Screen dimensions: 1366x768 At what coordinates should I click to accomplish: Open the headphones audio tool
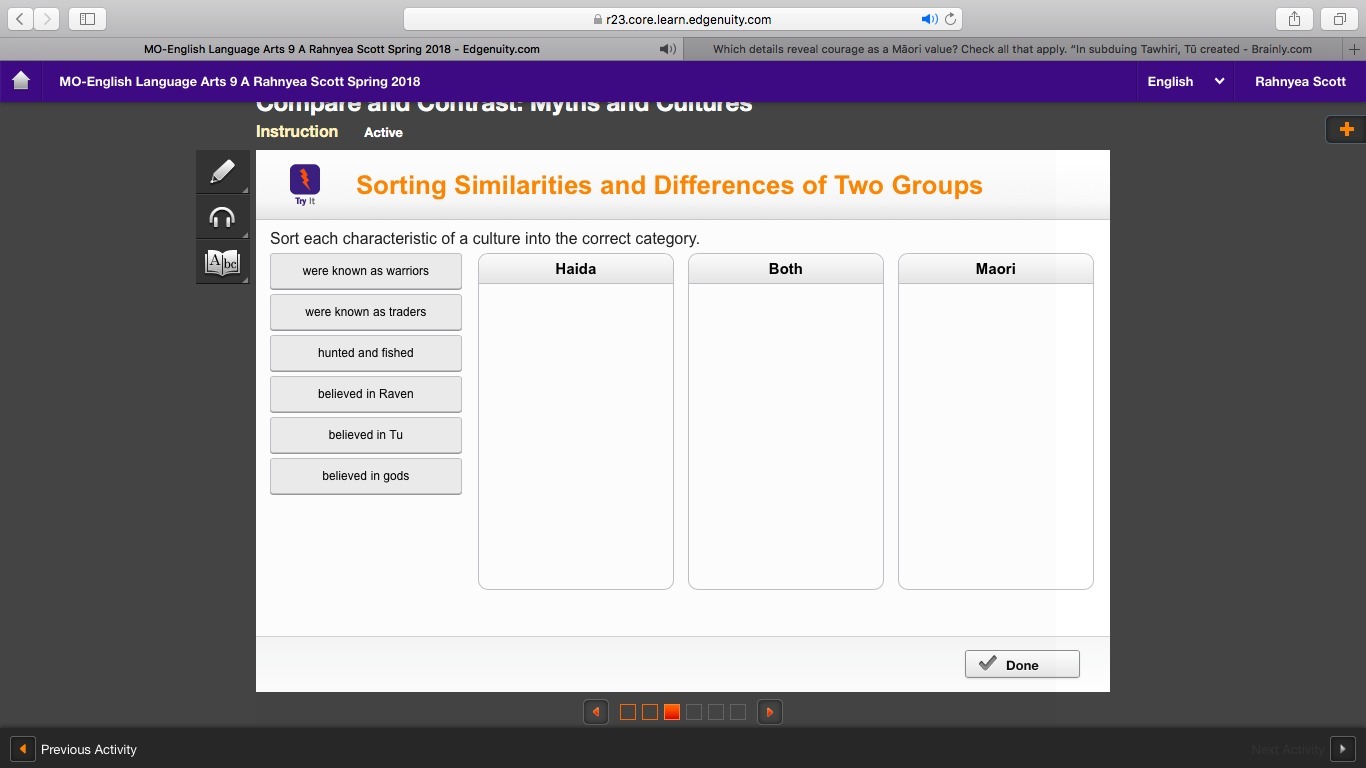tap(222, 217)
